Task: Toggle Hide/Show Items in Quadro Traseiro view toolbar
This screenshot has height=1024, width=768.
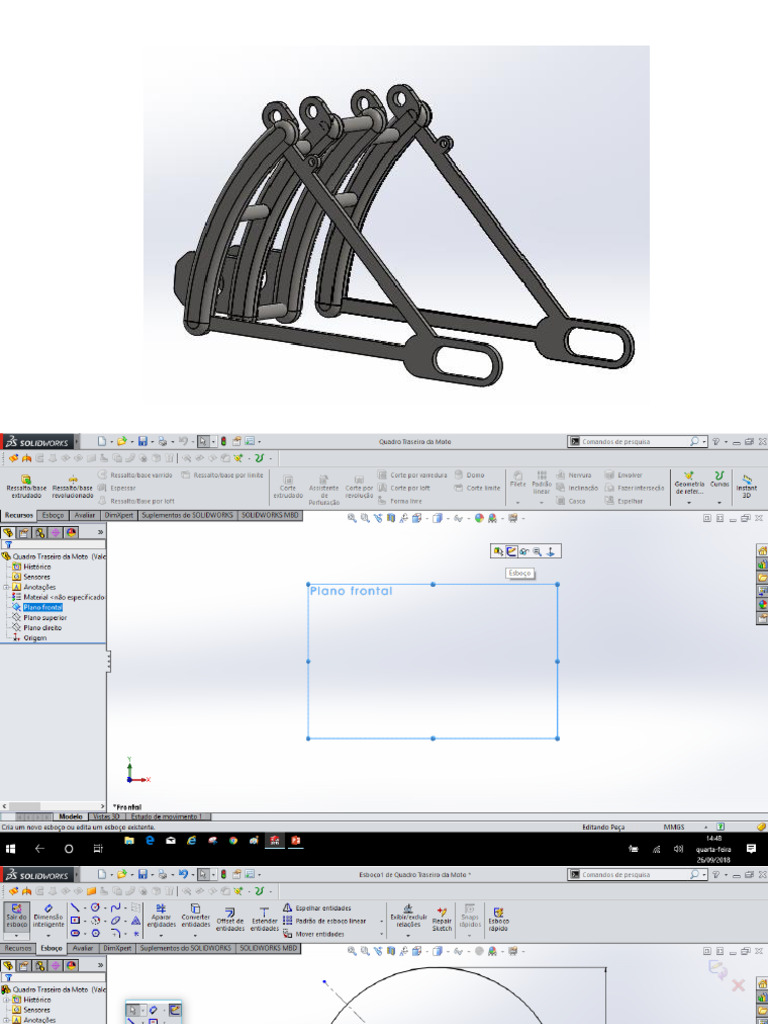Action: (x=459, y=518)
